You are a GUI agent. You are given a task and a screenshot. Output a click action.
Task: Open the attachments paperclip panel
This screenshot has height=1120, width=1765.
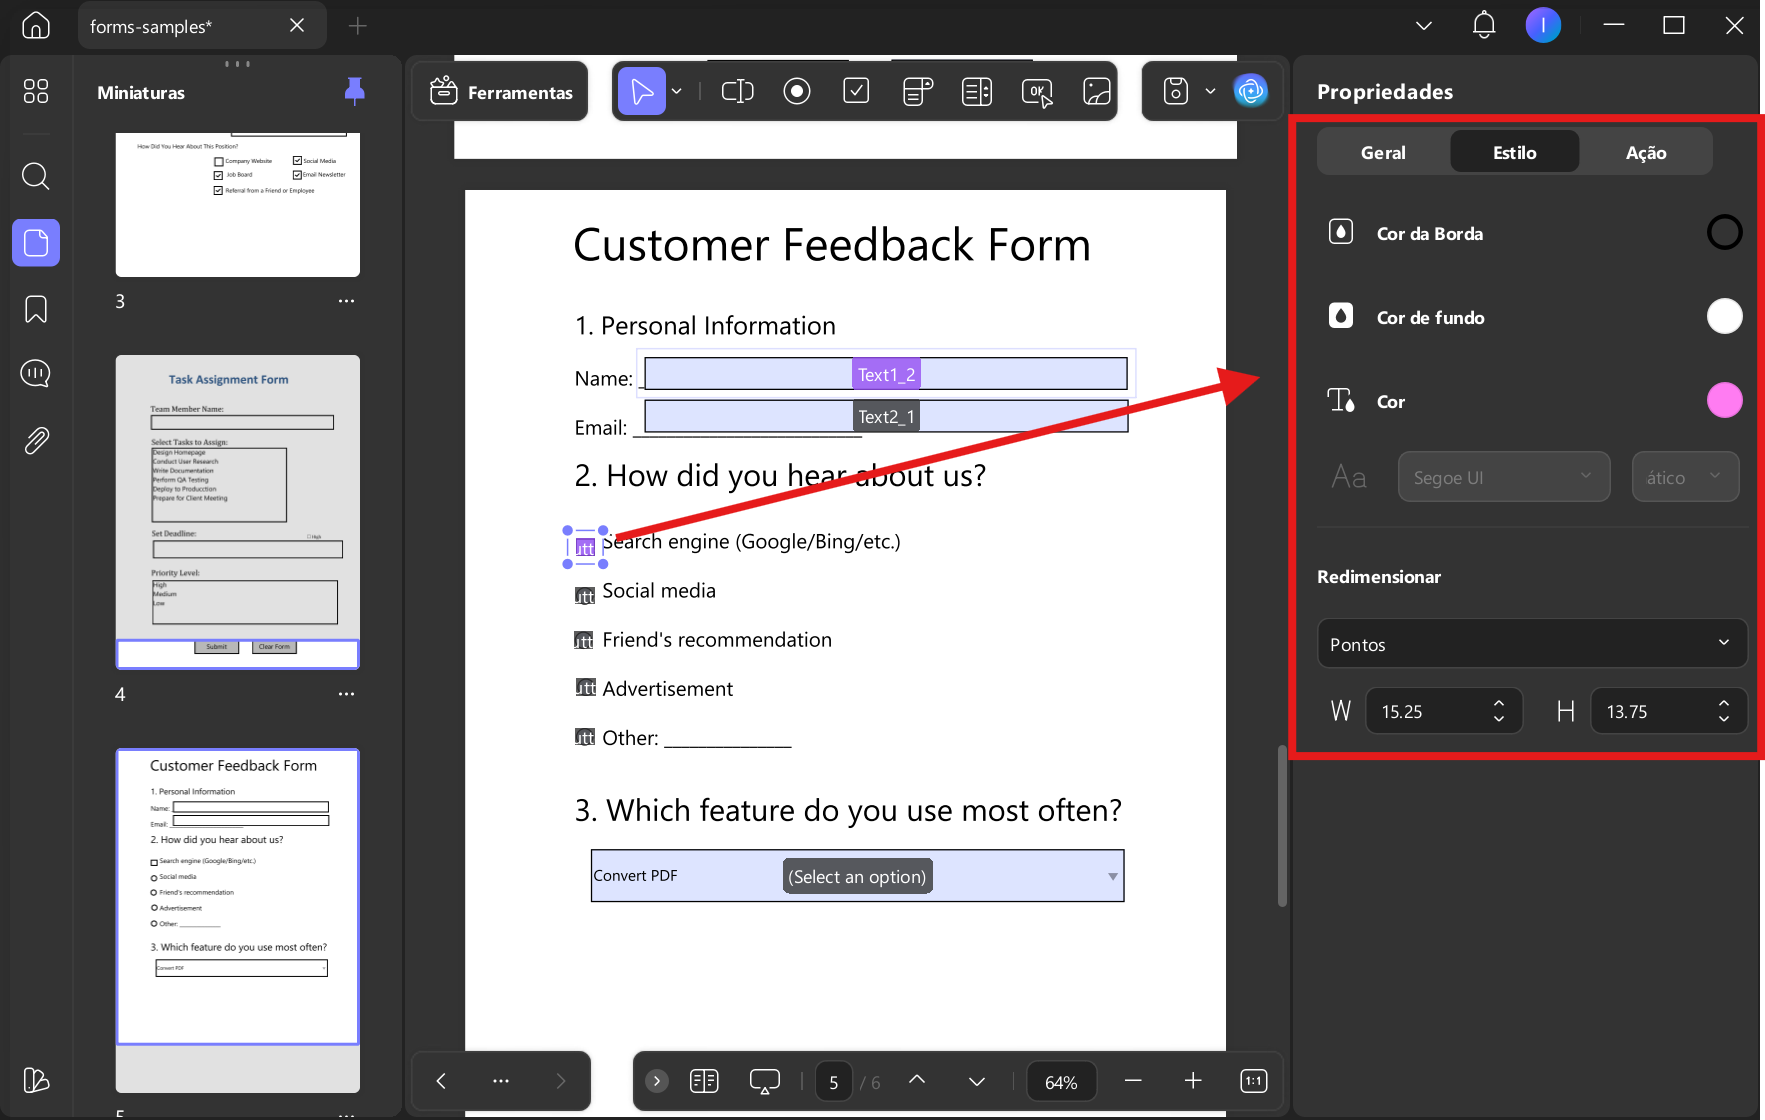tap(36, 440)
